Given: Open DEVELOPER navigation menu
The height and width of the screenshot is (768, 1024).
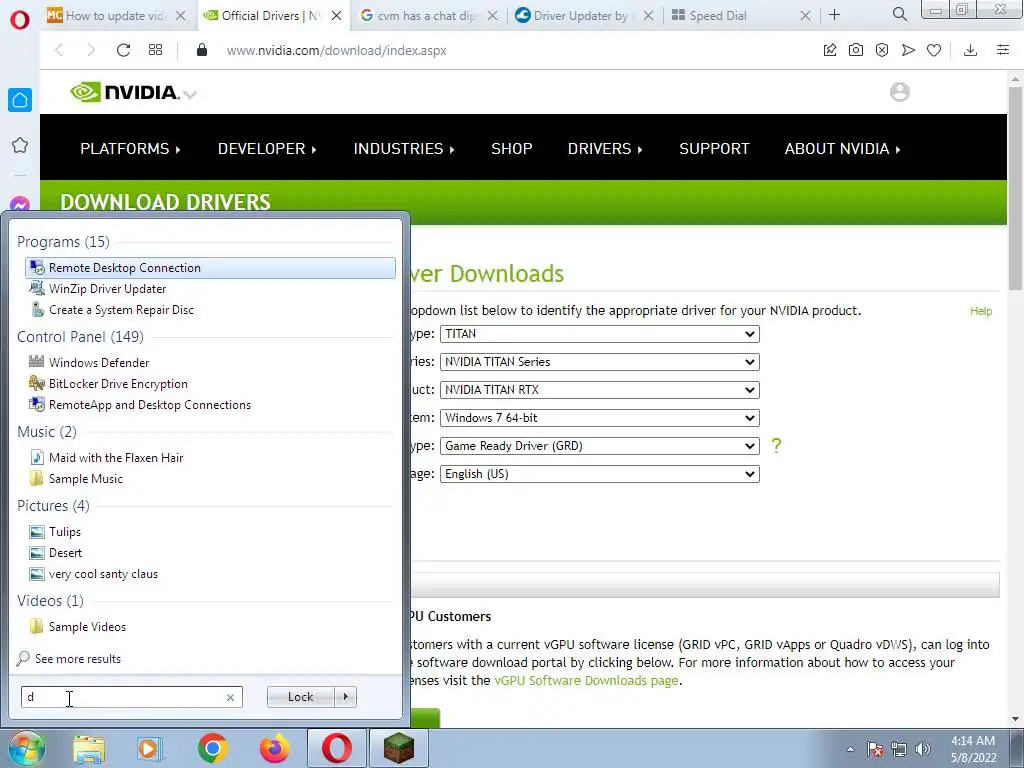Looking at the screenshot, I should [x=267, y=149].
